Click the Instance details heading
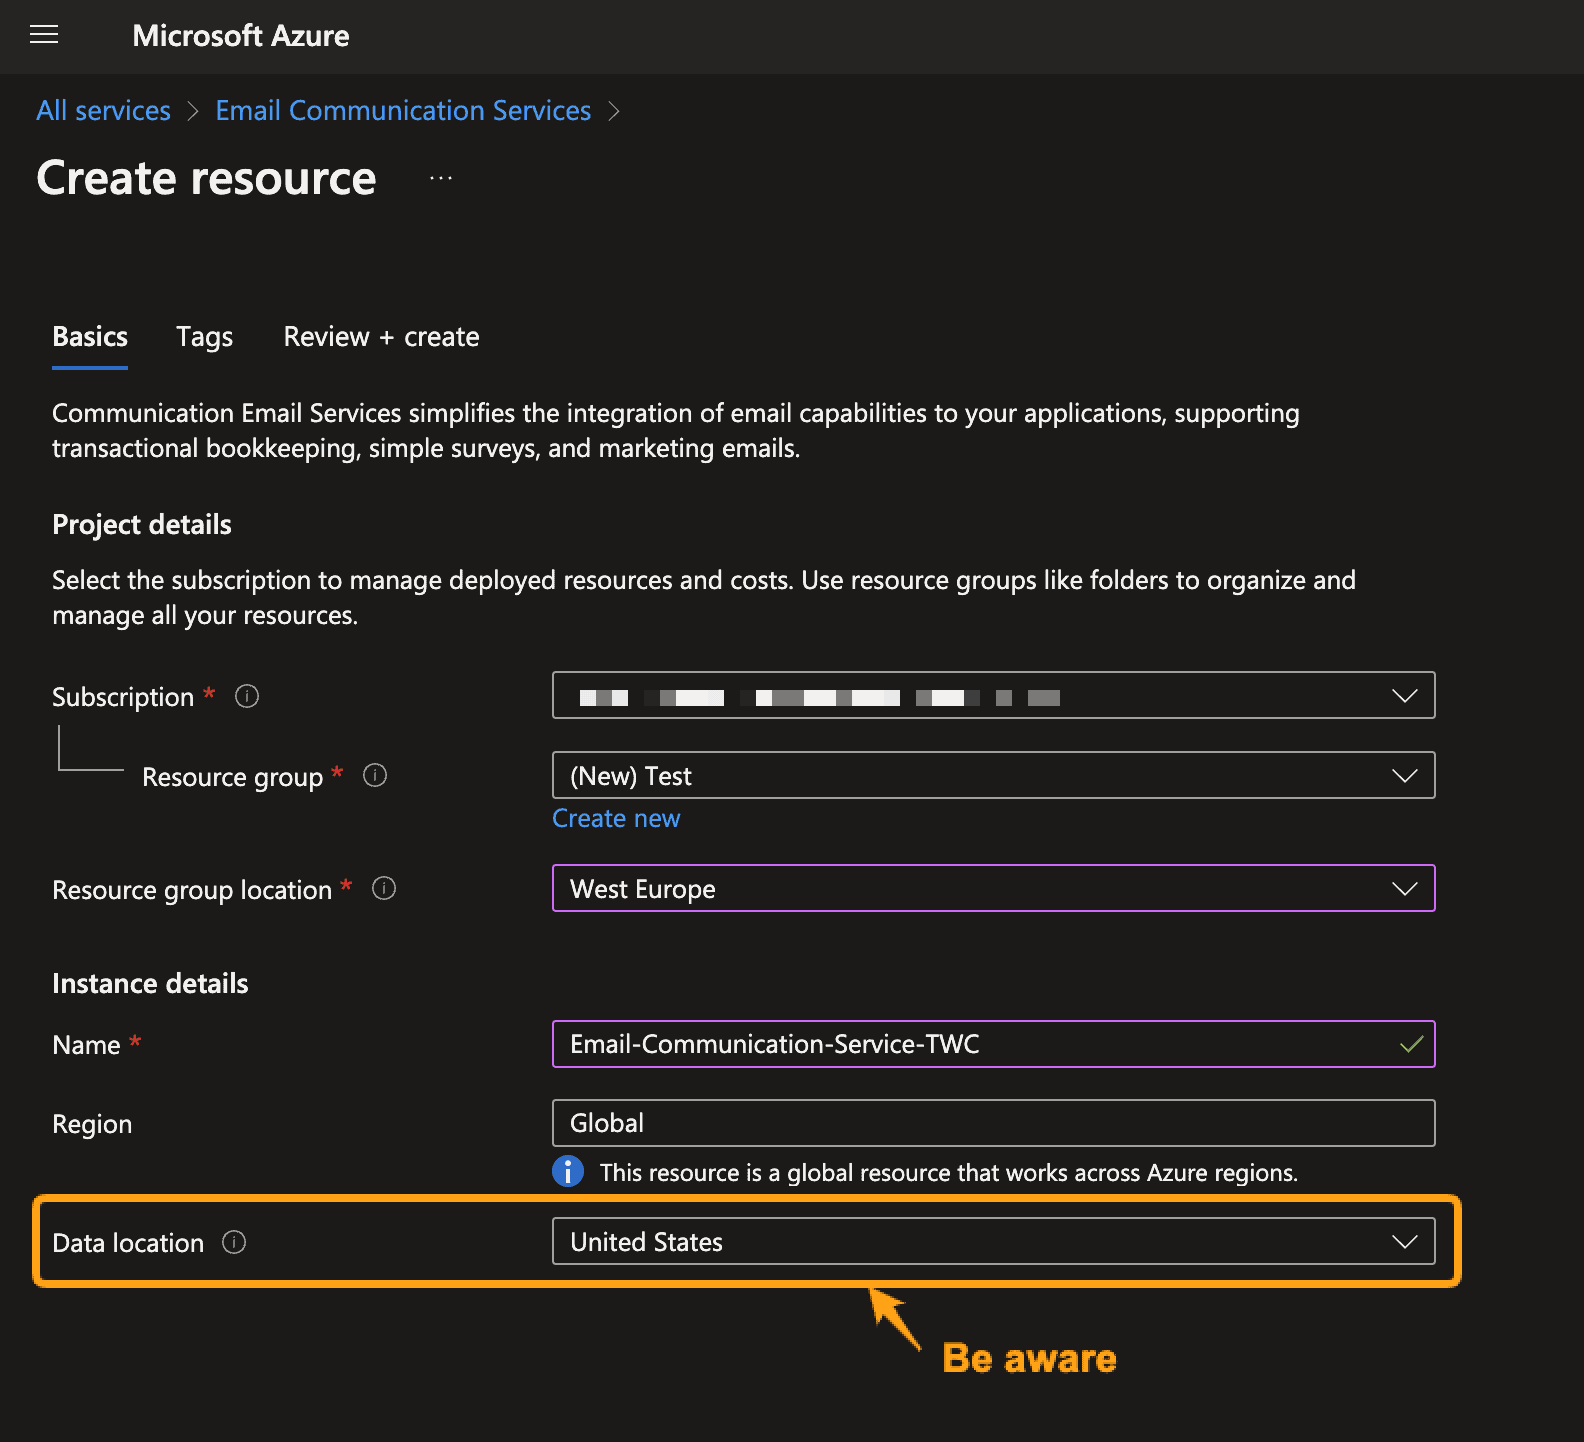 150,983
